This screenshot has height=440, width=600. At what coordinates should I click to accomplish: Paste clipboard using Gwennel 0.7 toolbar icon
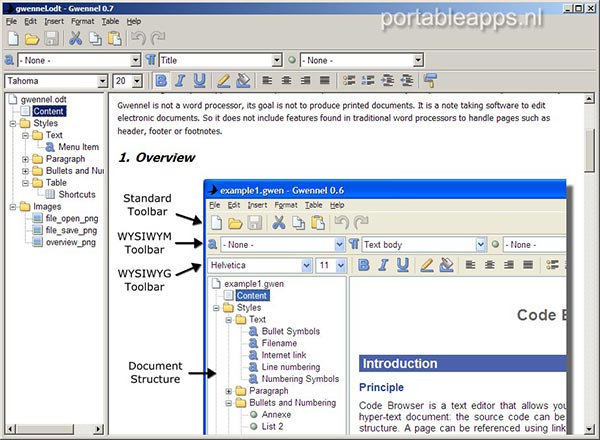coord(114,39)
